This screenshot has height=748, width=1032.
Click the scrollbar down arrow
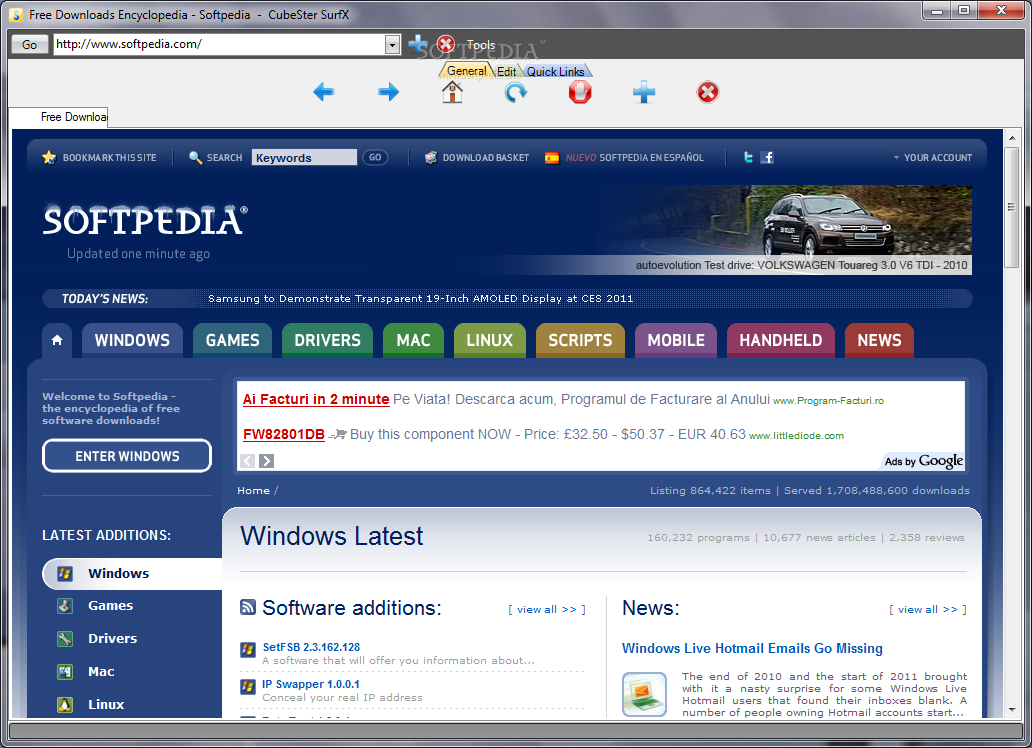[1012, 710]
